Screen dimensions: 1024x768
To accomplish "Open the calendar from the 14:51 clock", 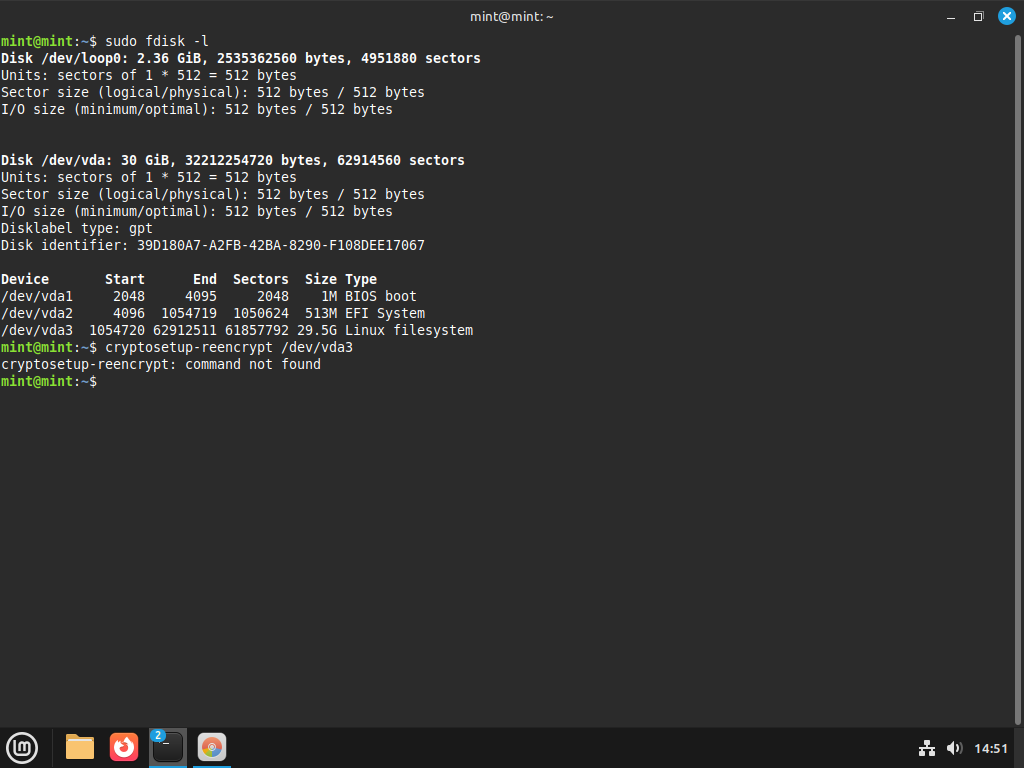I will click(990, 748).
